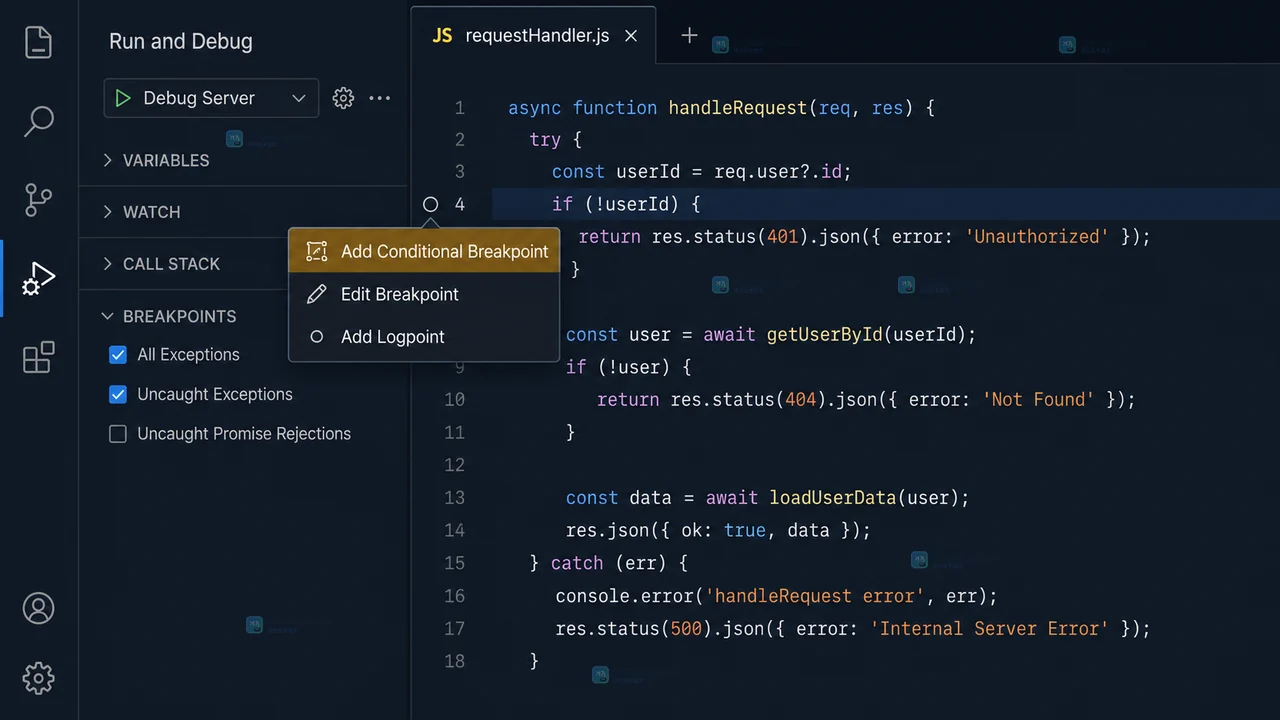The height and width of the screenshot is (720, 1280).
Task: Choose Add Conditional Breakpoint menu item
Action: [424, 251]
